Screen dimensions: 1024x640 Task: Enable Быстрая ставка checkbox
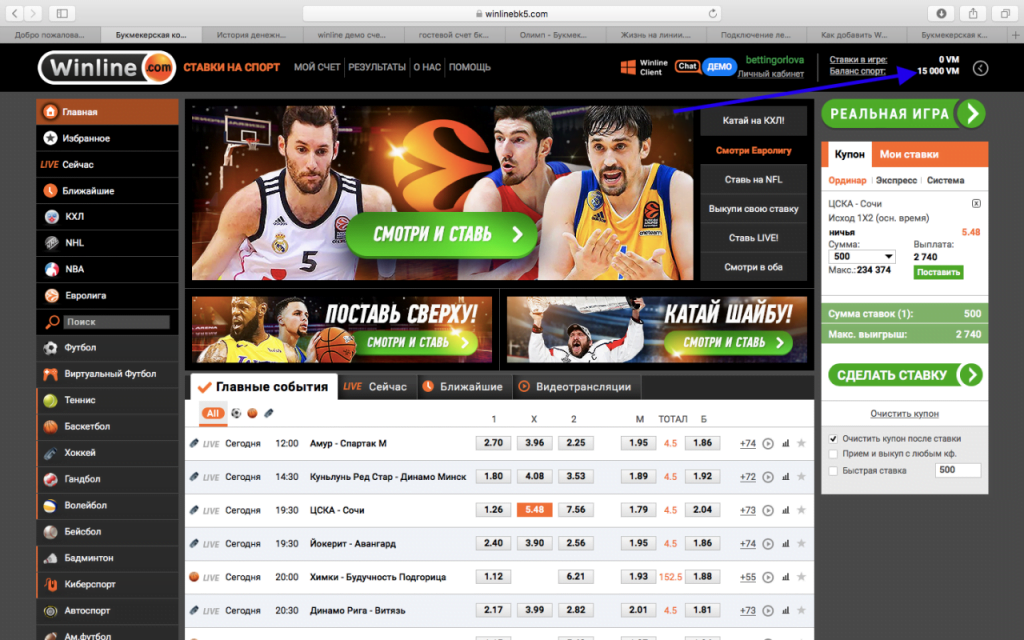click(x=833, y=471)
